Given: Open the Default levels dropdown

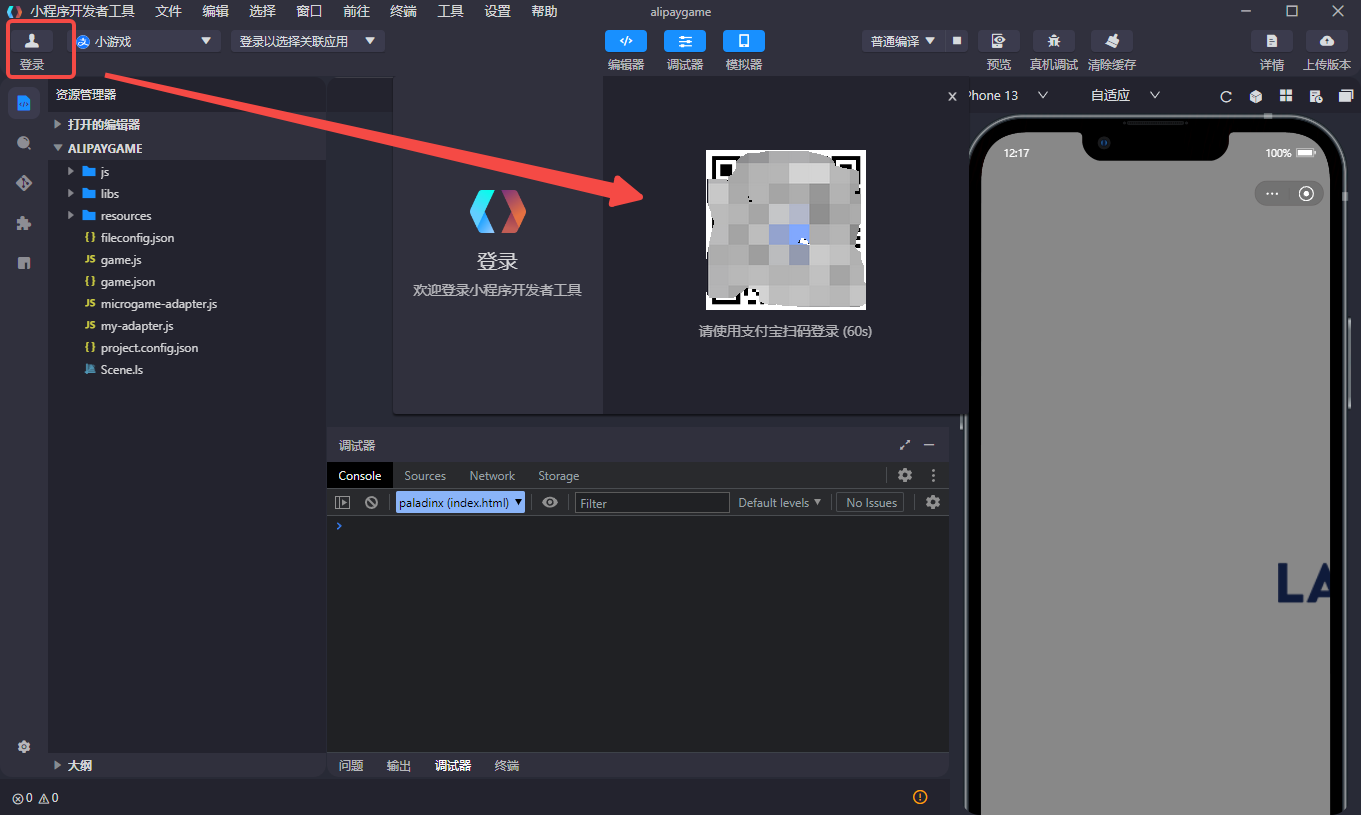Looking at the screenshot, I should (x=779, y=503).
